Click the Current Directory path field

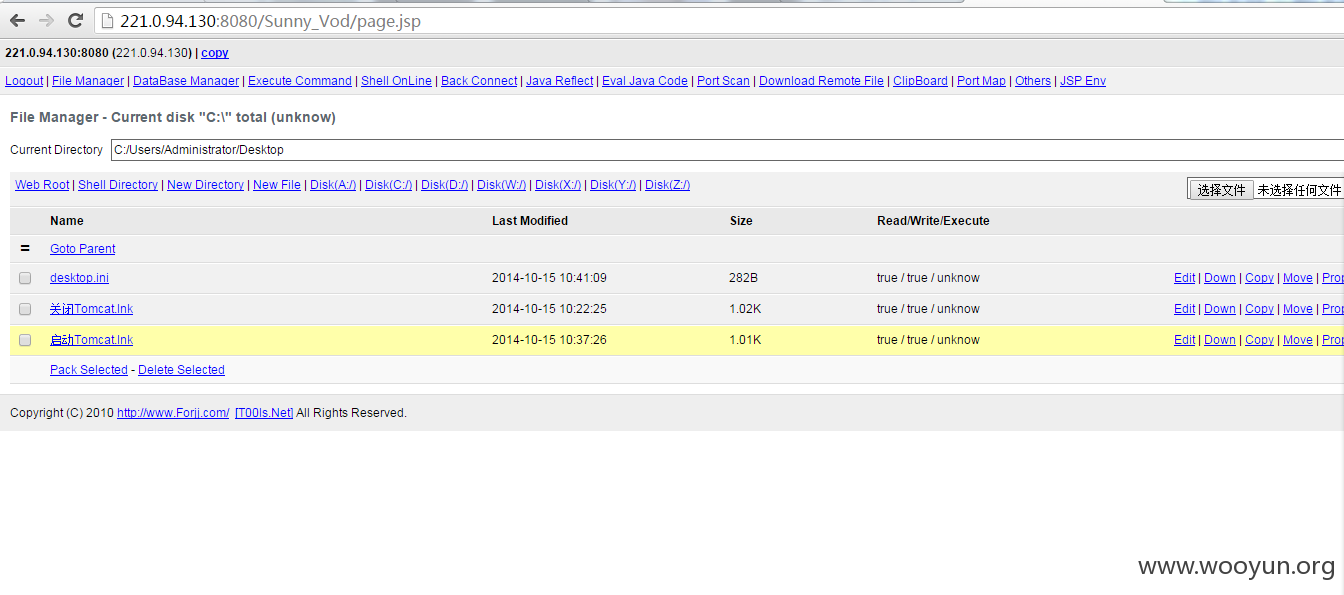pos(727,150)
